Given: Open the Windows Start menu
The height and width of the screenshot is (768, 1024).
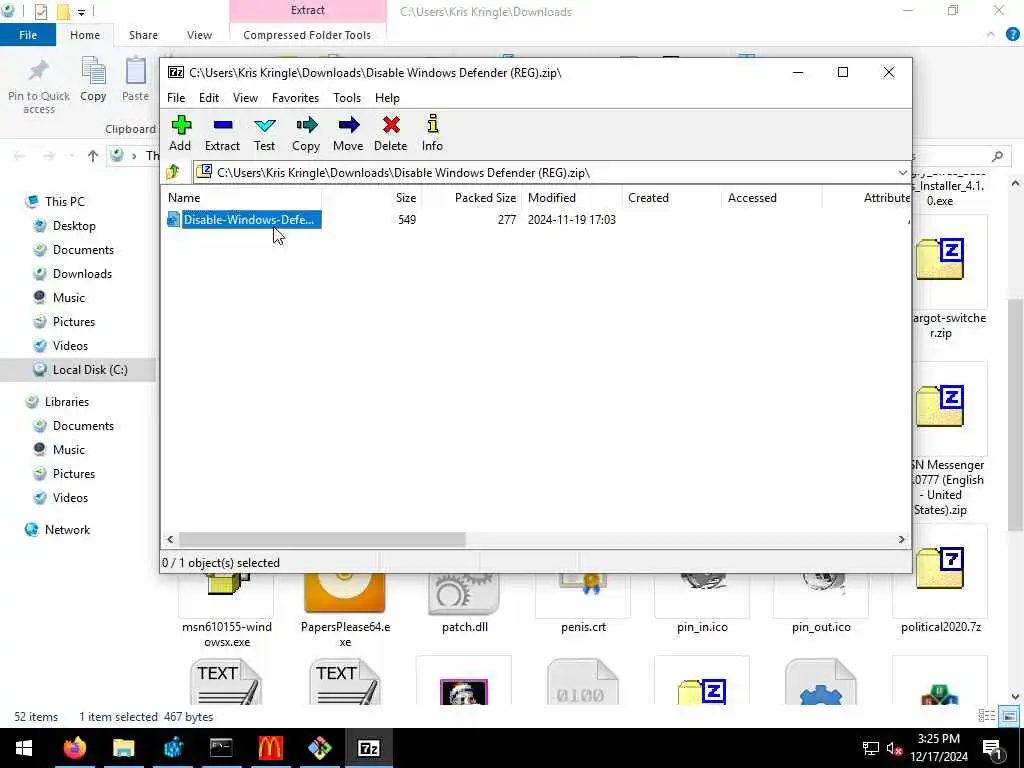Looking at the screenshot, I should click(24, 748).
